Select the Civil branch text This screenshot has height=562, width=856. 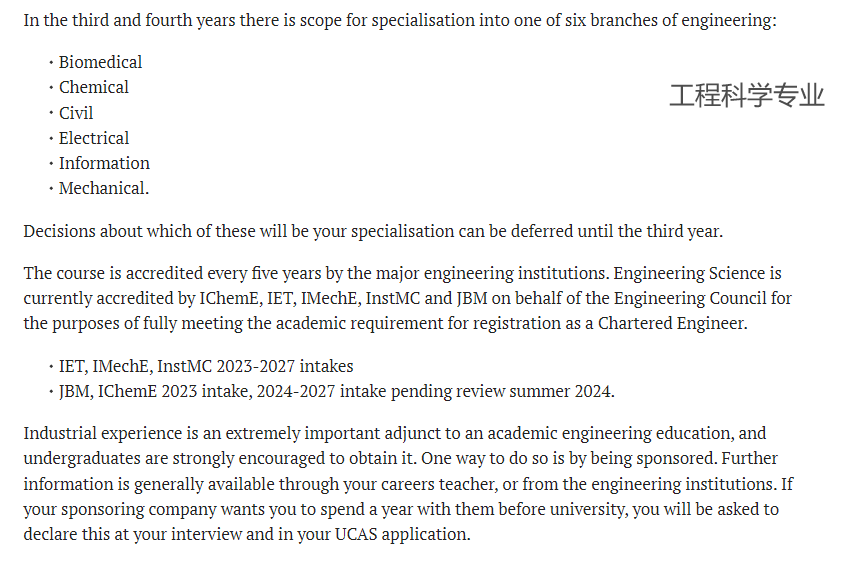[x=76, y=113]
